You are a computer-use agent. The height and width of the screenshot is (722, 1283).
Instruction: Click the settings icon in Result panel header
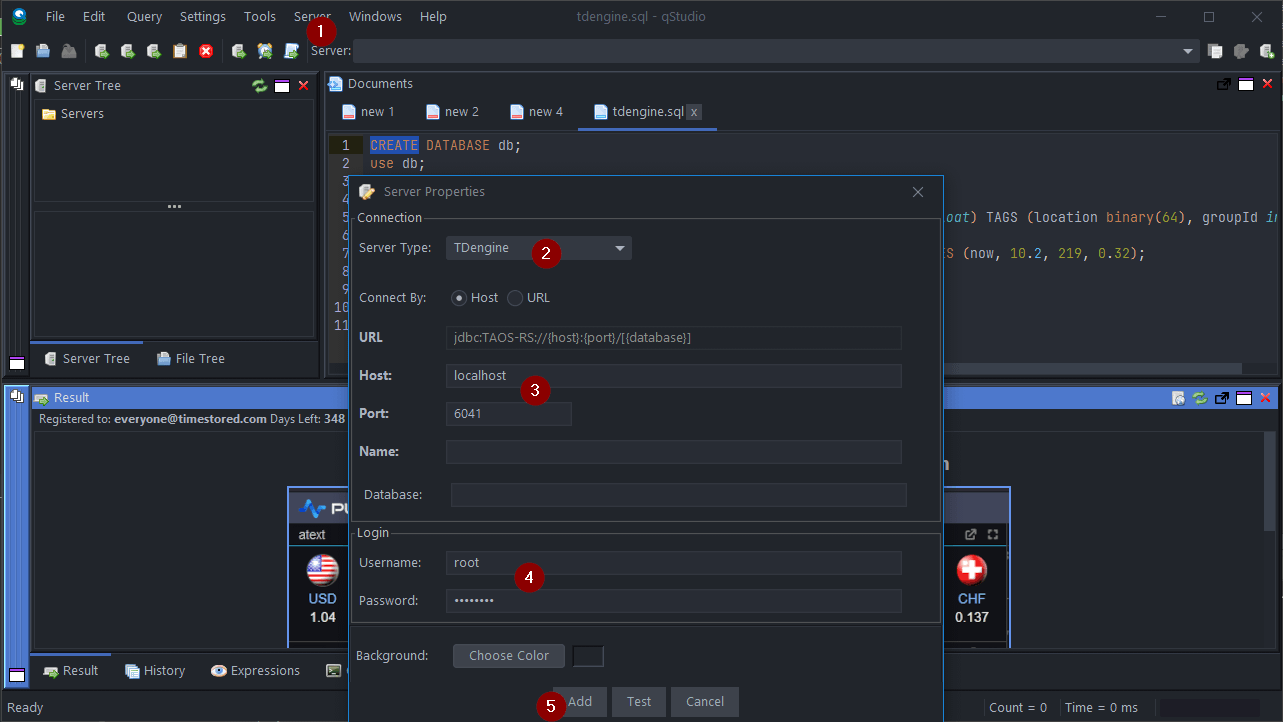click(1178, 398)
